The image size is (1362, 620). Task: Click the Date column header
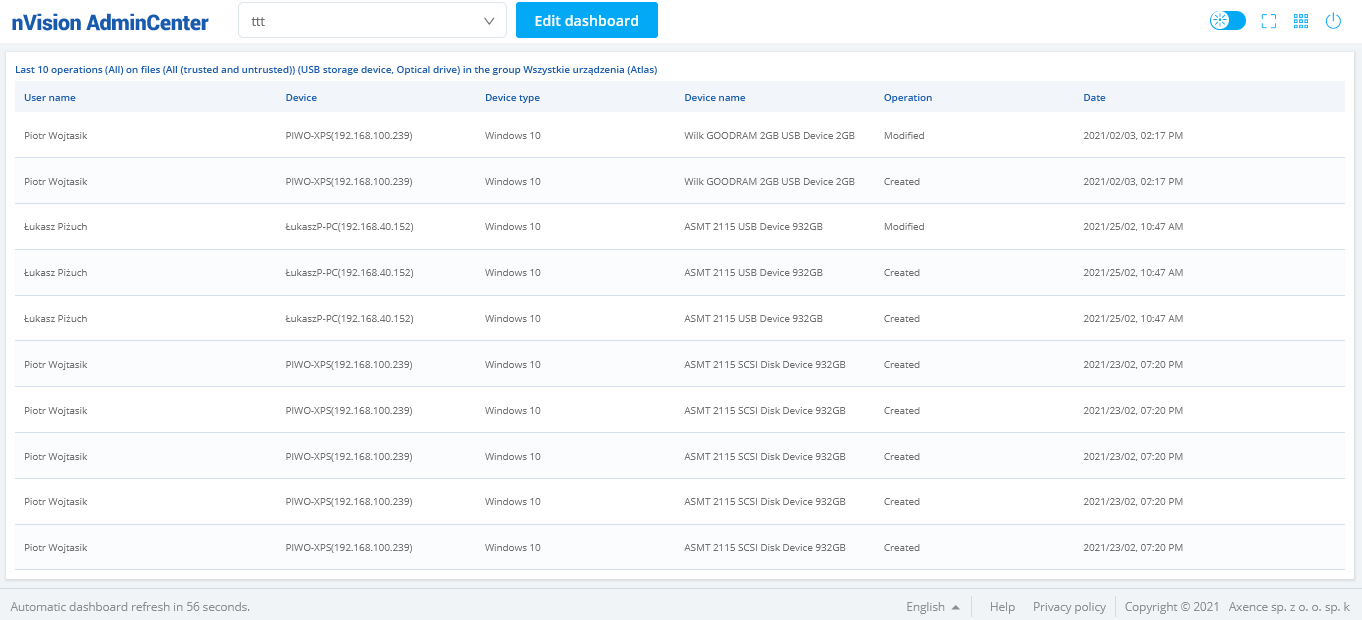click(1094, 98)
